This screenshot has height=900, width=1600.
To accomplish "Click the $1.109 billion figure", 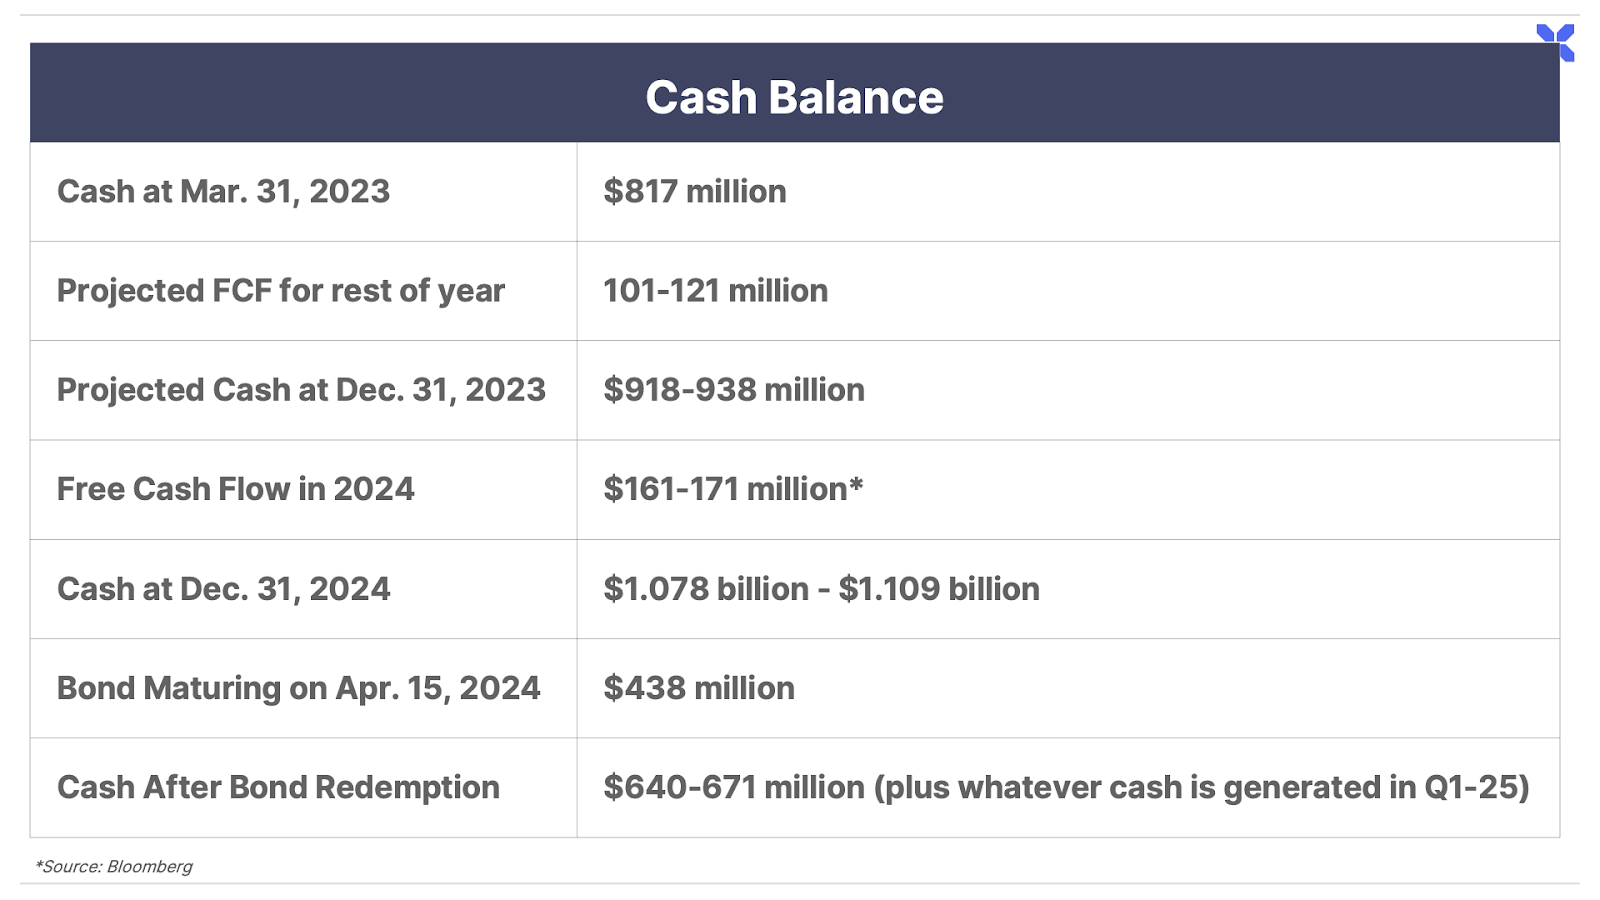I will tap(939, 588).
